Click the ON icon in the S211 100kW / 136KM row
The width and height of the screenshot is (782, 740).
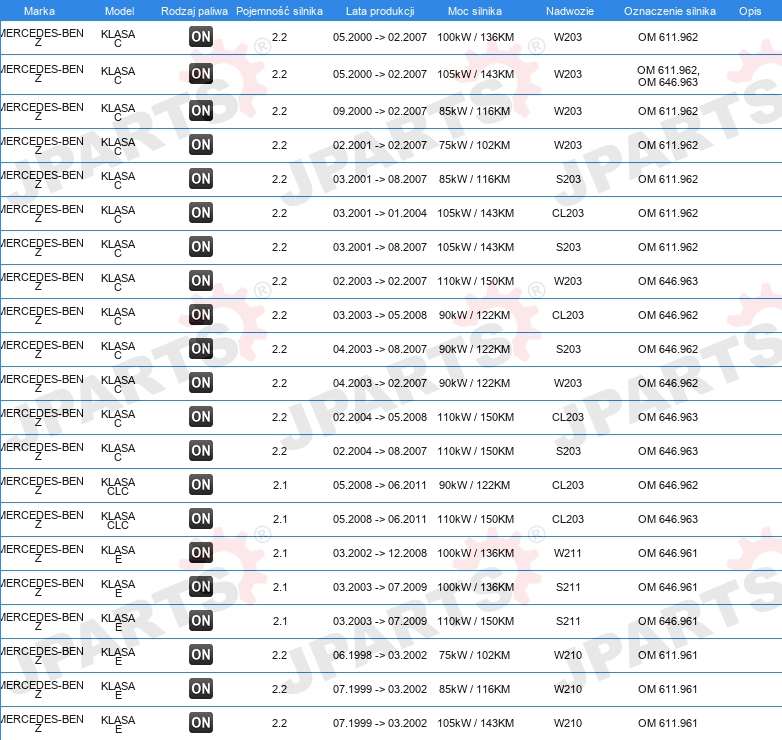click(201, 586)
